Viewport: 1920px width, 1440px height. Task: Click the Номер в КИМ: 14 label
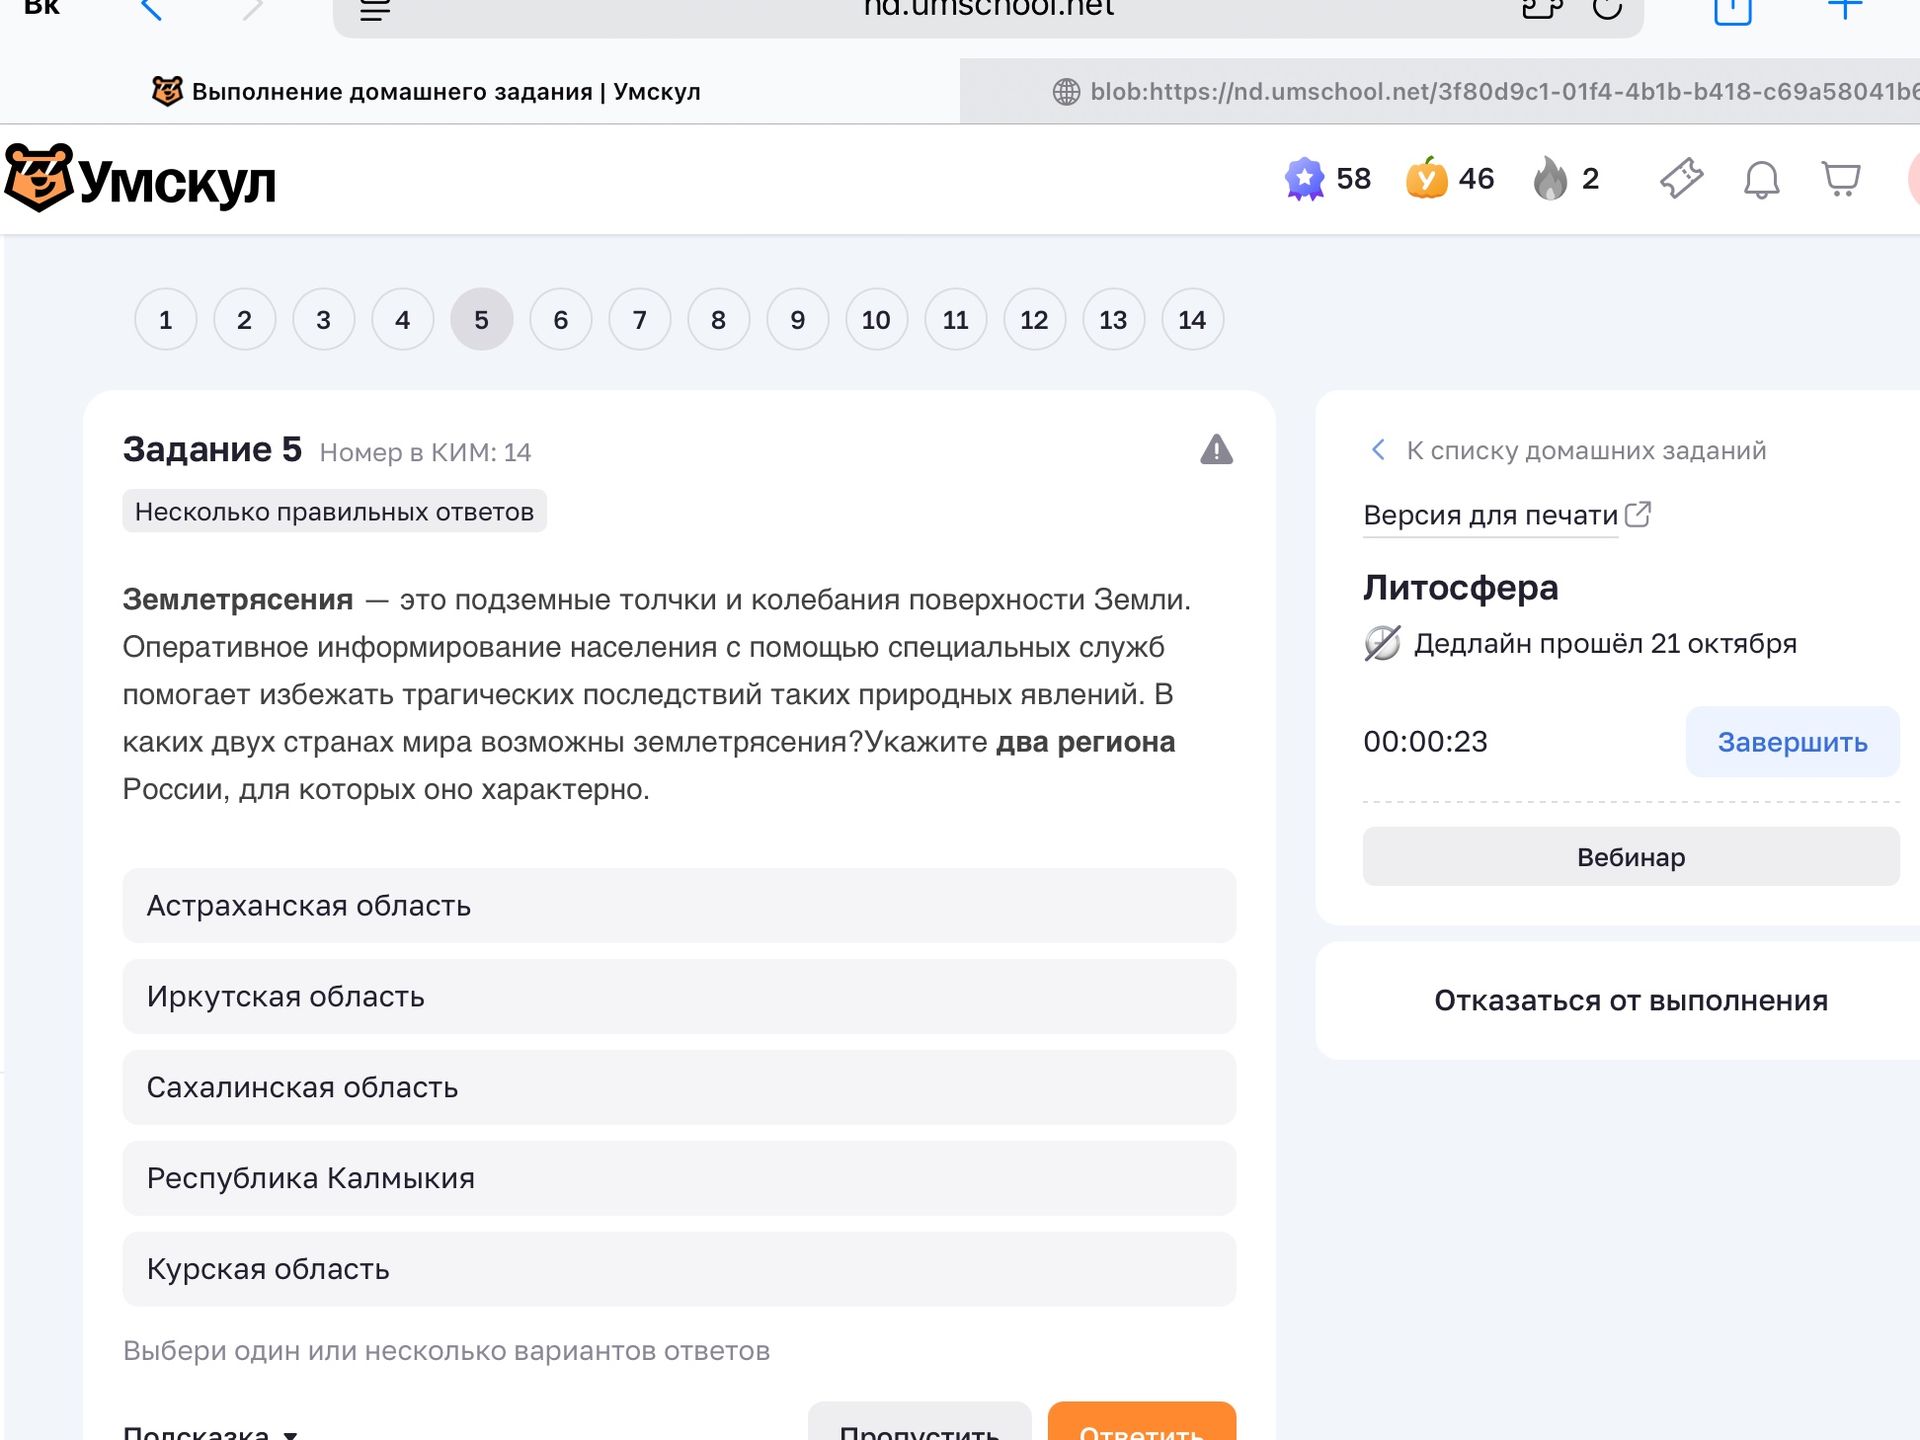(x=425, y=452)
